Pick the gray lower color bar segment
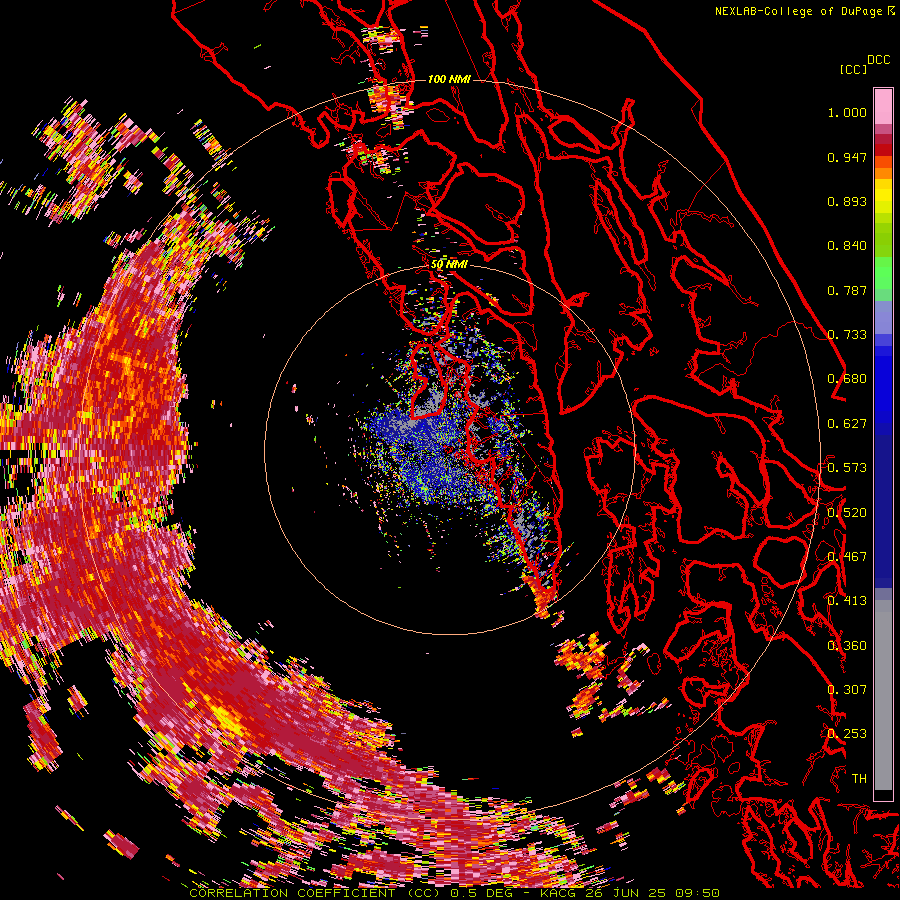The width and height of the screenshot is (900, 900). (x=883, y=695)
